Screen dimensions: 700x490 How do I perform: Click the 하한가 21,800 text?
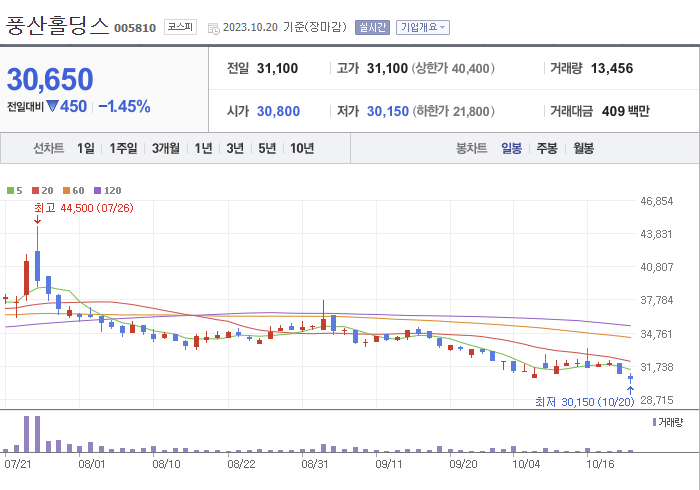tap(453, 111)
